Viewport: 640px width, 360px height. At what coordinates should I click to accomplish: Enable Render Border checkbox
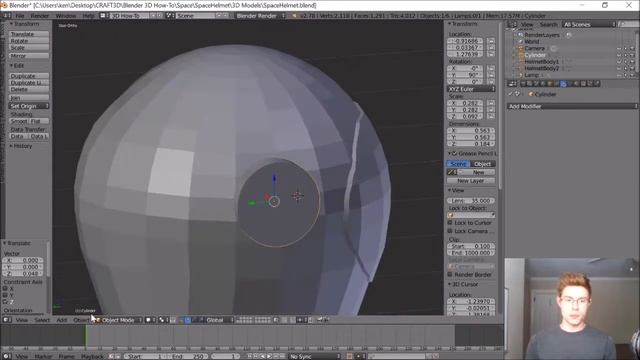coord(450,275)
